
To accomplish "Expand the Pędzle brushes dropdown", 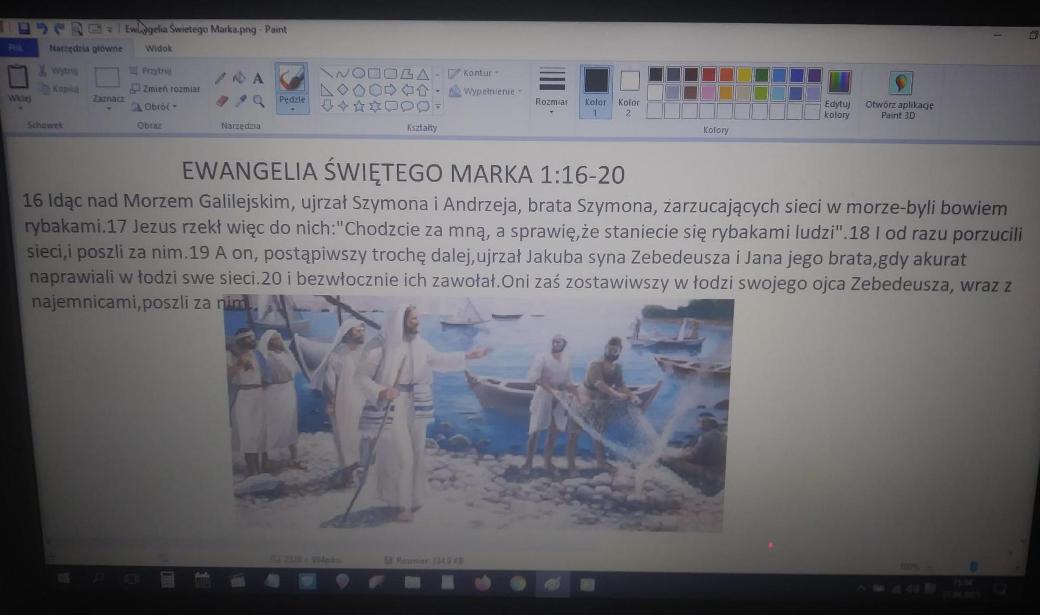I will tap(292, 108).
